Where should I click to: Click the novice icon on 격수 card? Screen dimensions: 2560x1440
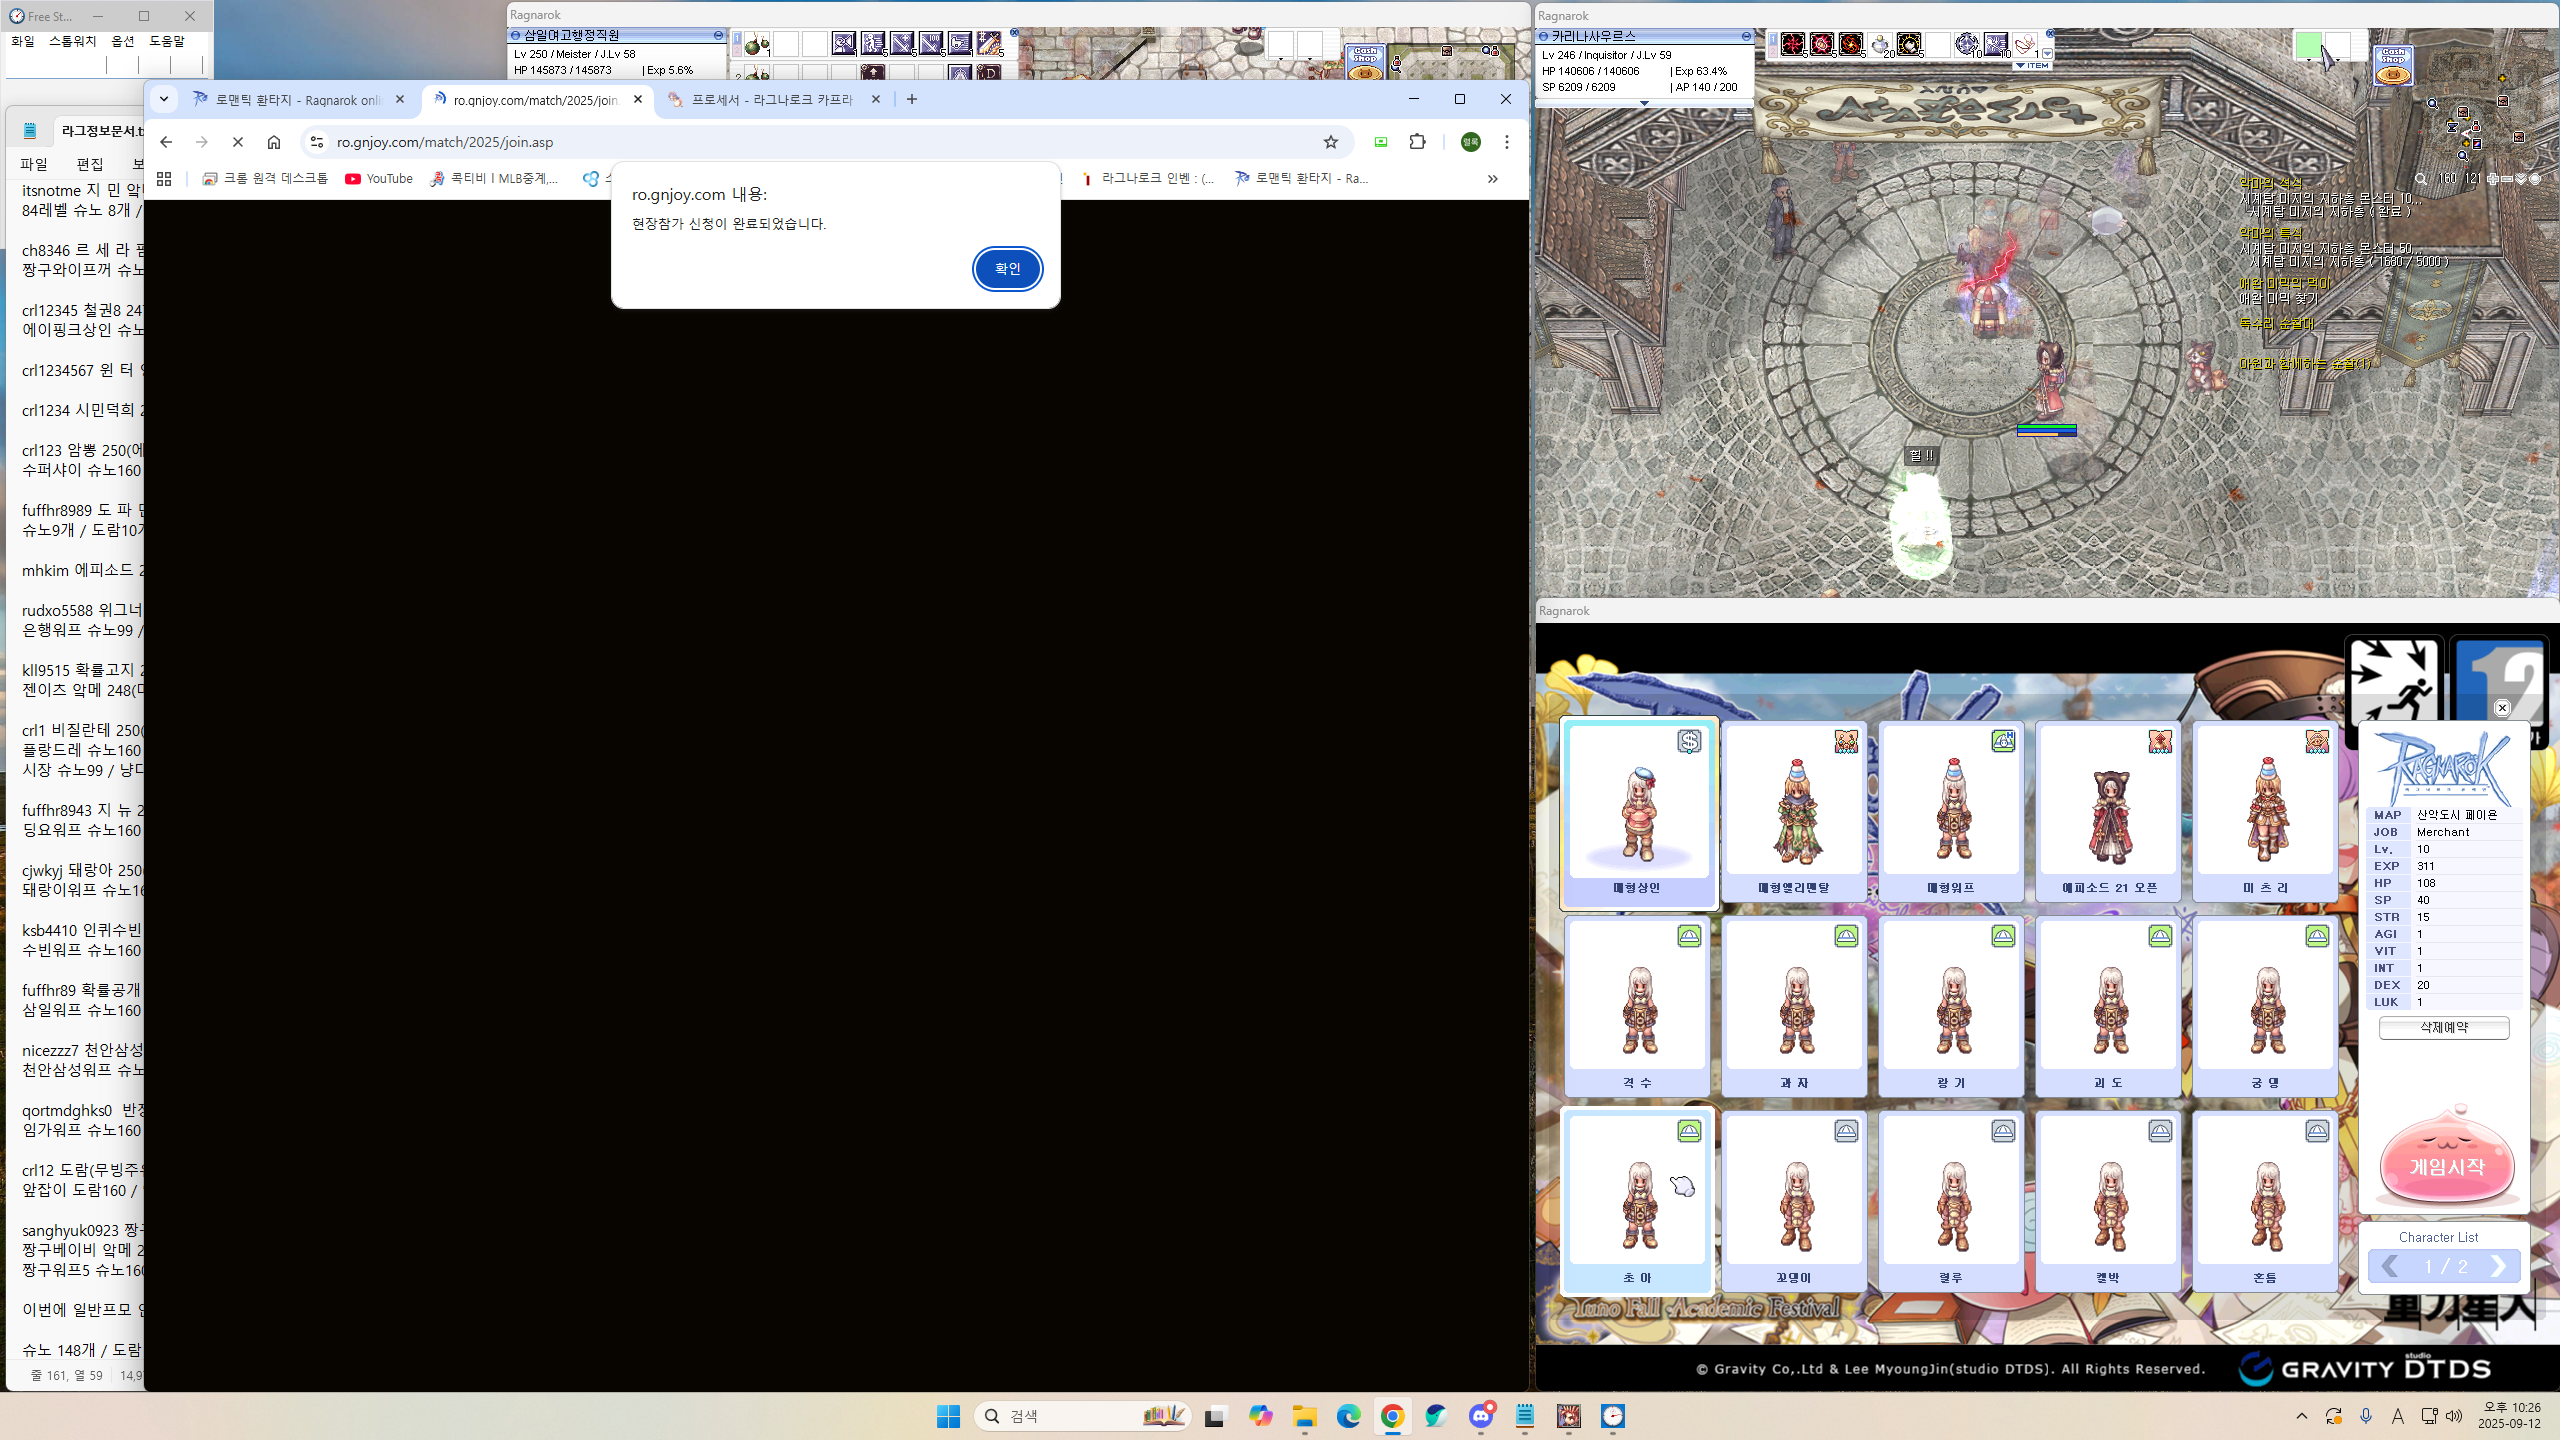(1689, 936)
